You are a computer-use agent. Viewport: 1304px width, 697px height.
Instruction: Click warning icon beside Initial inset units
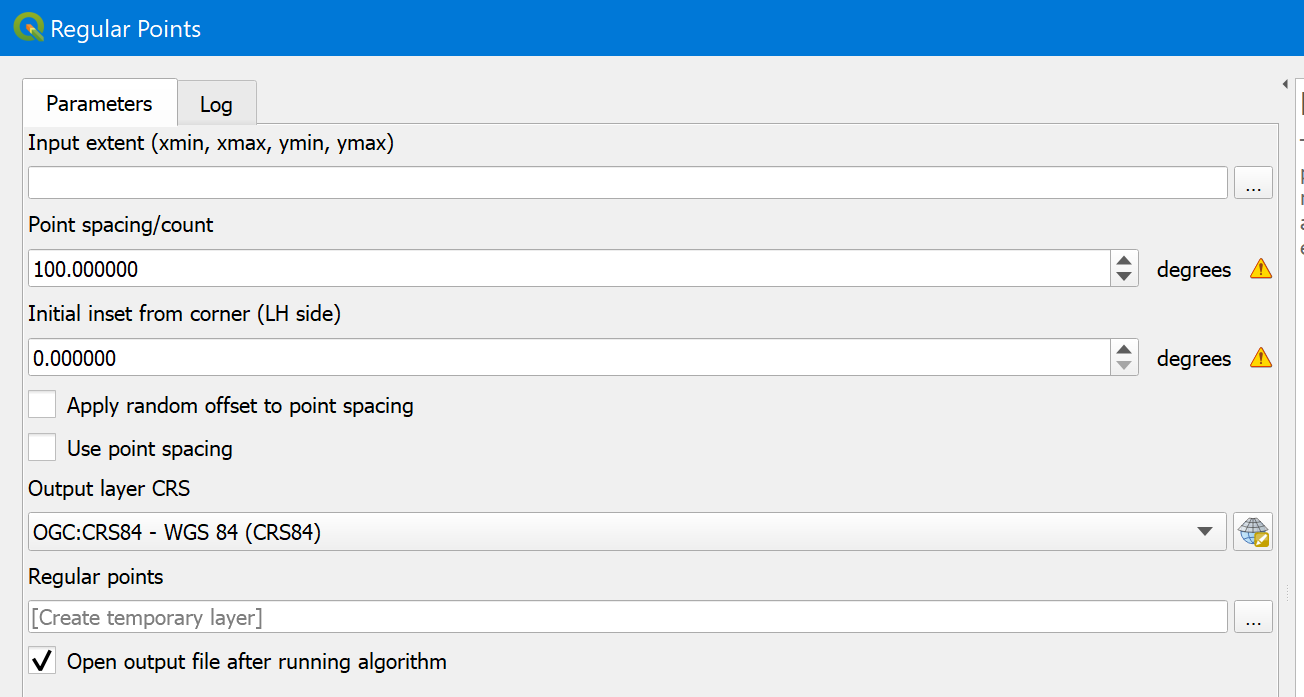1261,358
